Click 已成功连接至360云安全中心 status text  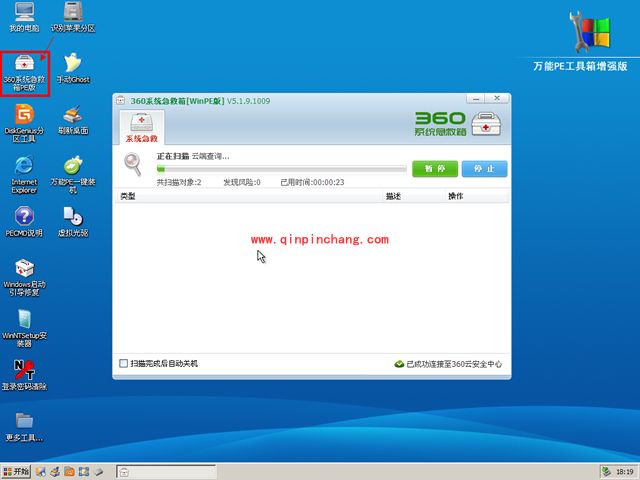[x=454, y=364]
